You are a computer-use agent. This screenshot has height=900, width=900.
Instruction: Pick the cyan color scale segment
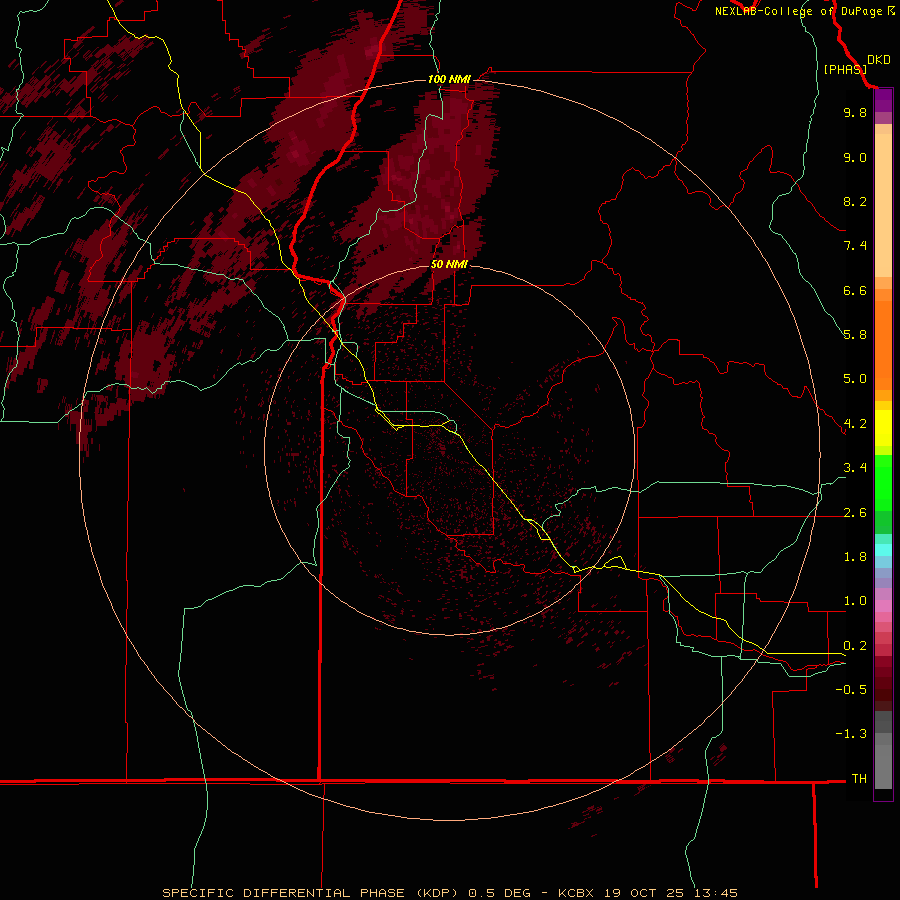(883, 550)
